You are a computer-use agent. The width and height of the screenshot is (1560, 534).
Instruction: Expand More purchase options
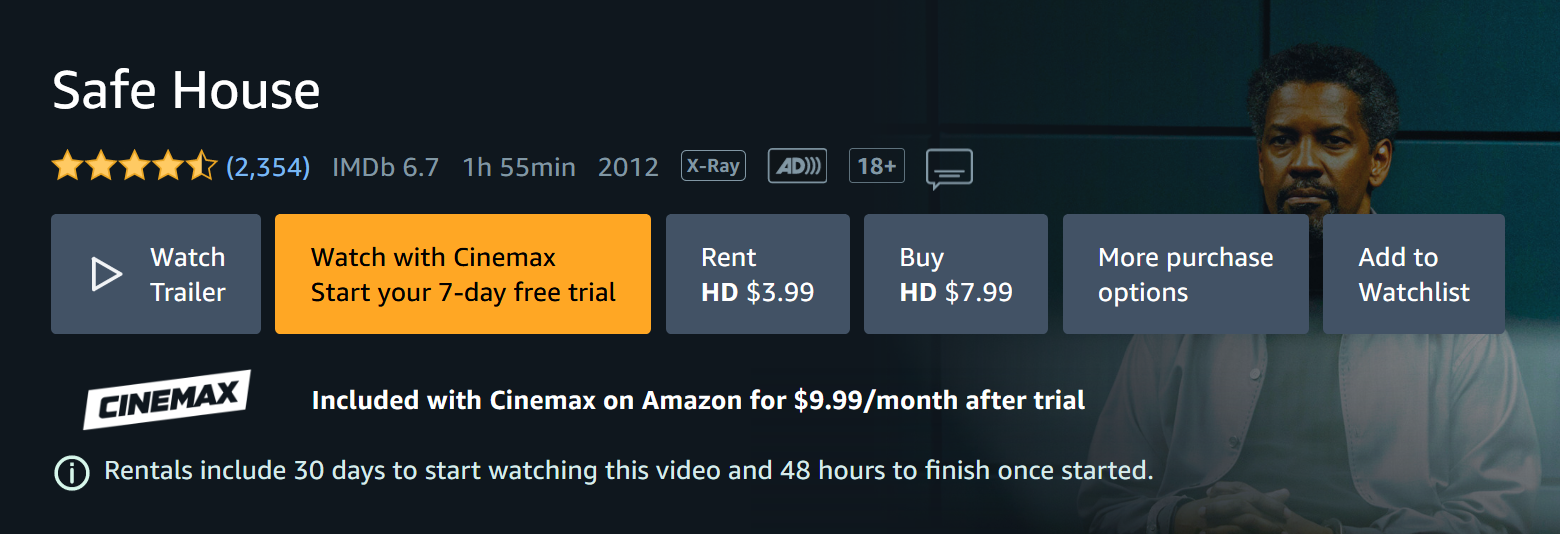click(x=1185, y=274)
